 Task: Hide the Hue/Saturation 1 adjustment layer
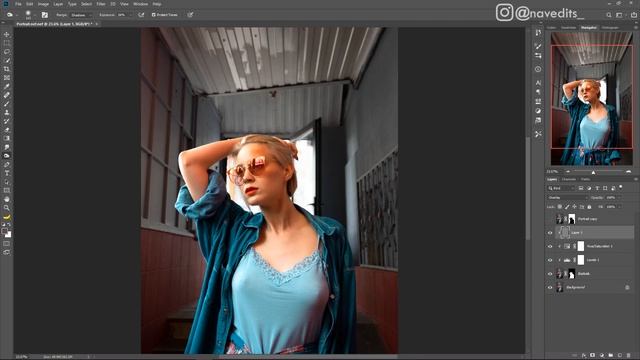tap(550, 247)
